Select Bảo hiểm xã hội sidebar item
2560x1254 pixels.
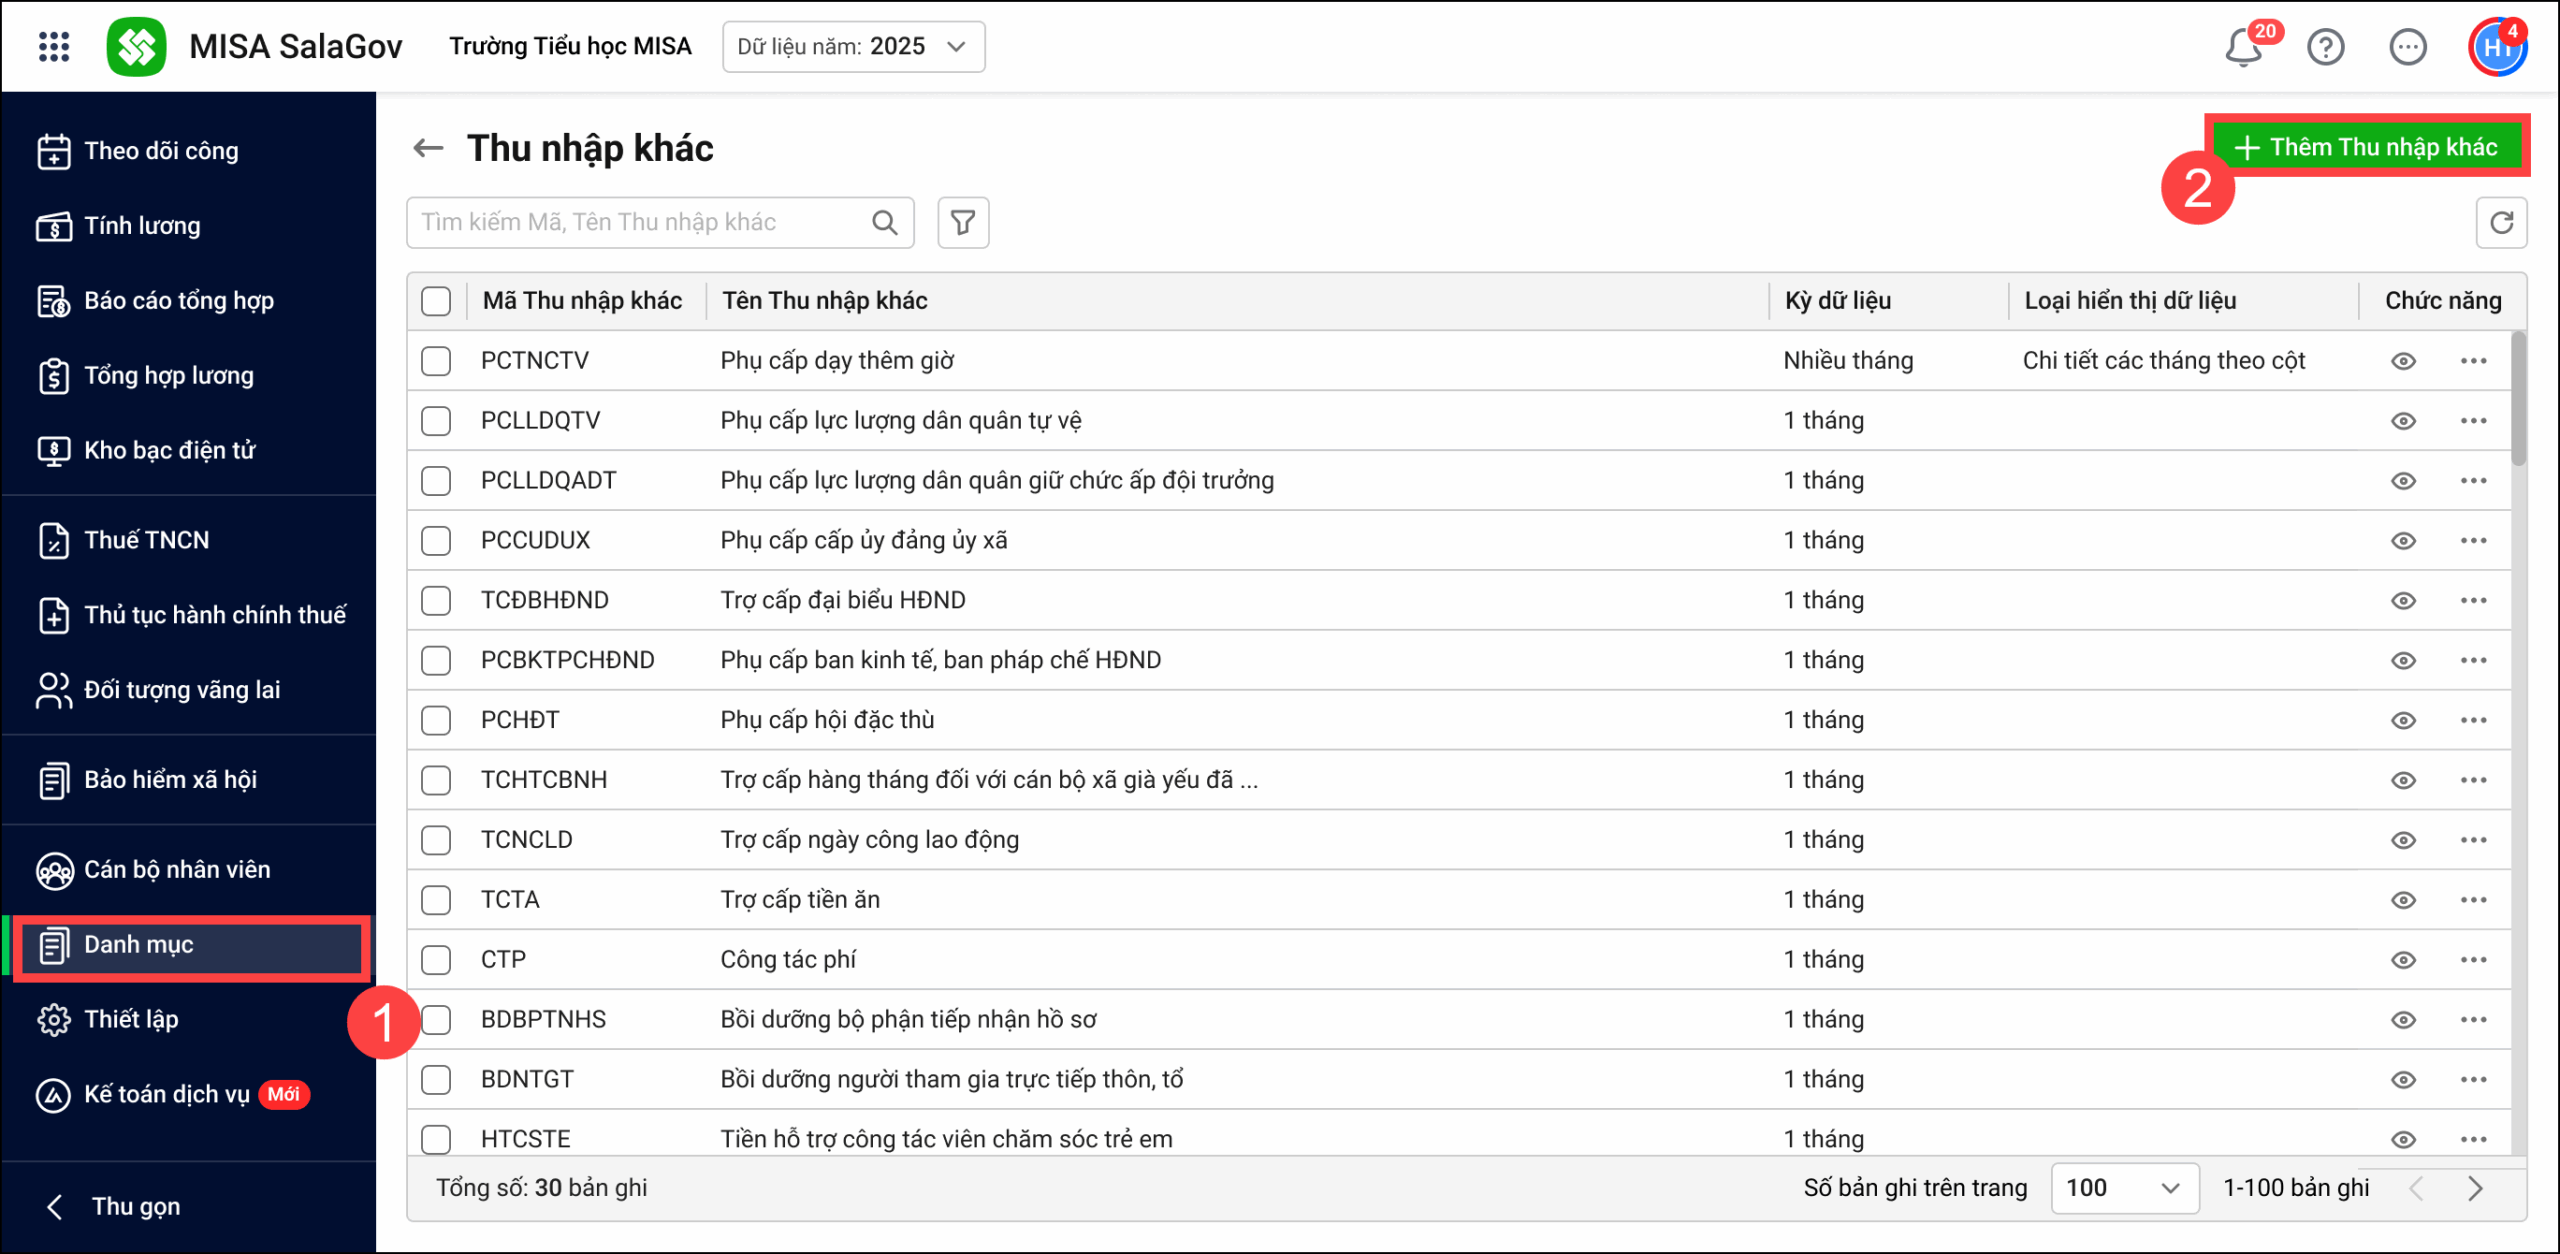pyautogui.click(x=170, y=780)
